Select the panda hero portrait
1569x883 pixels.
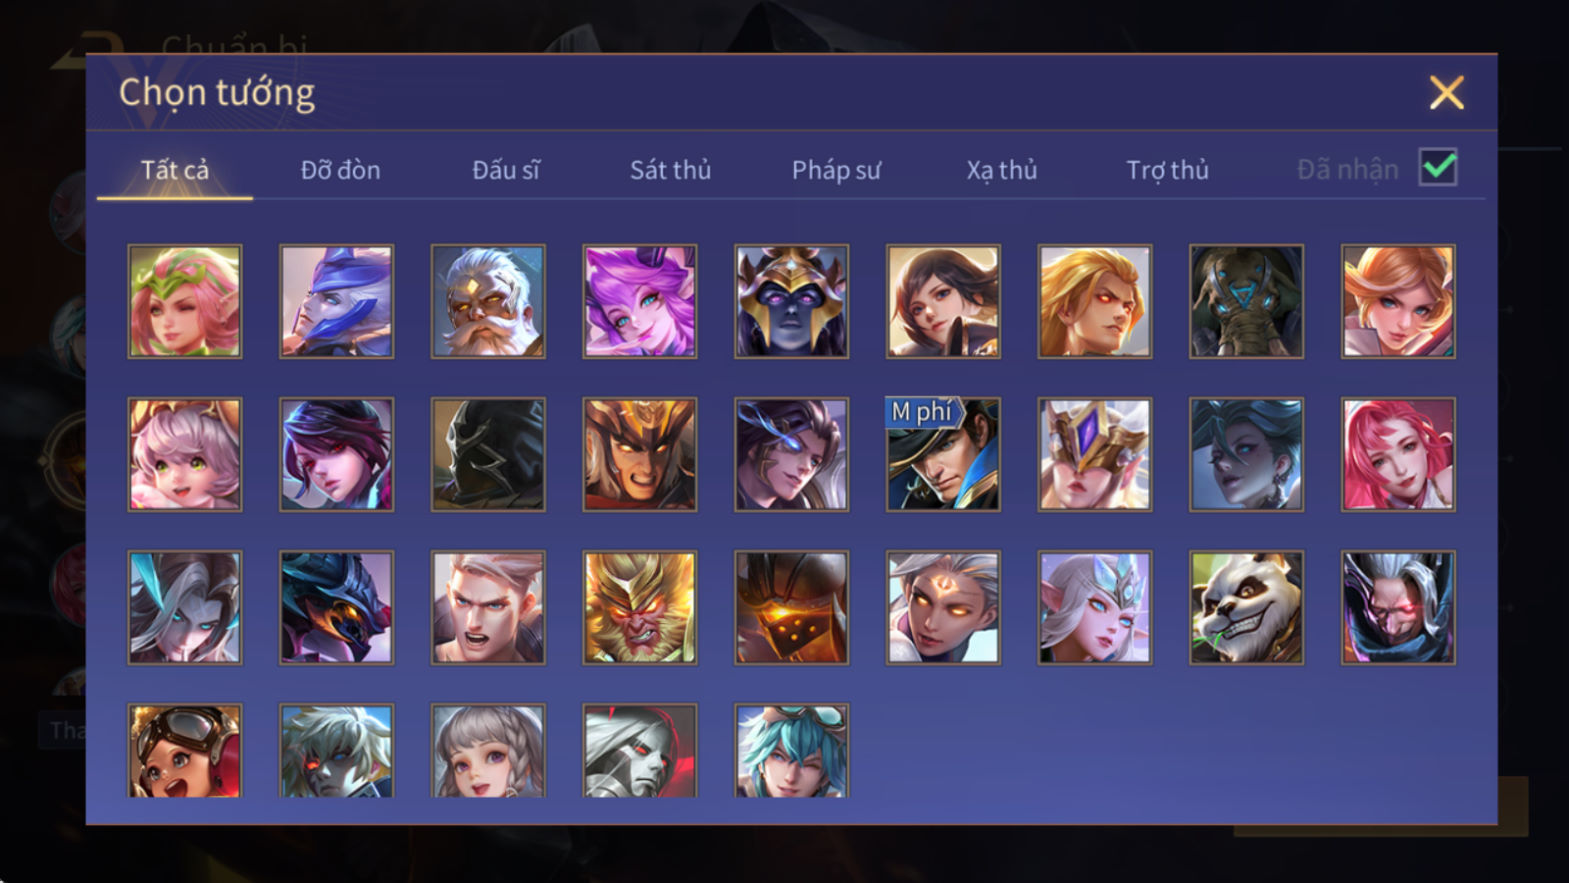tap(1246, 607)
